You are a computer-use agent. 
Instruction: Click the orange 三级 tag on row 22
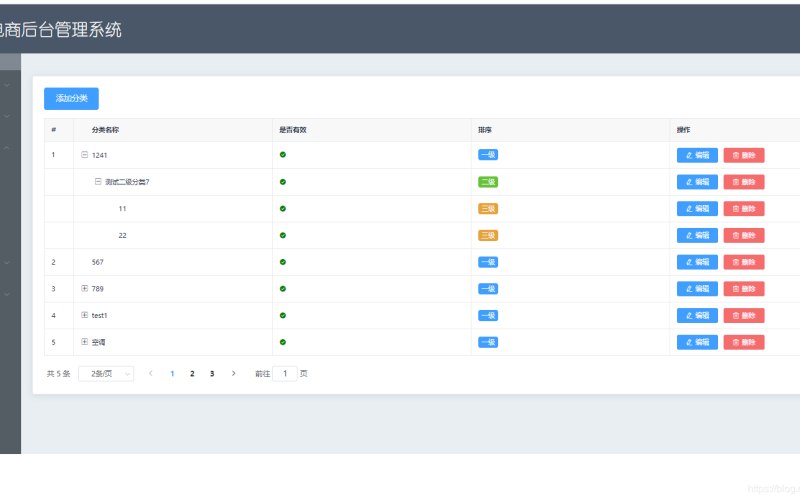tap(488, 235)
